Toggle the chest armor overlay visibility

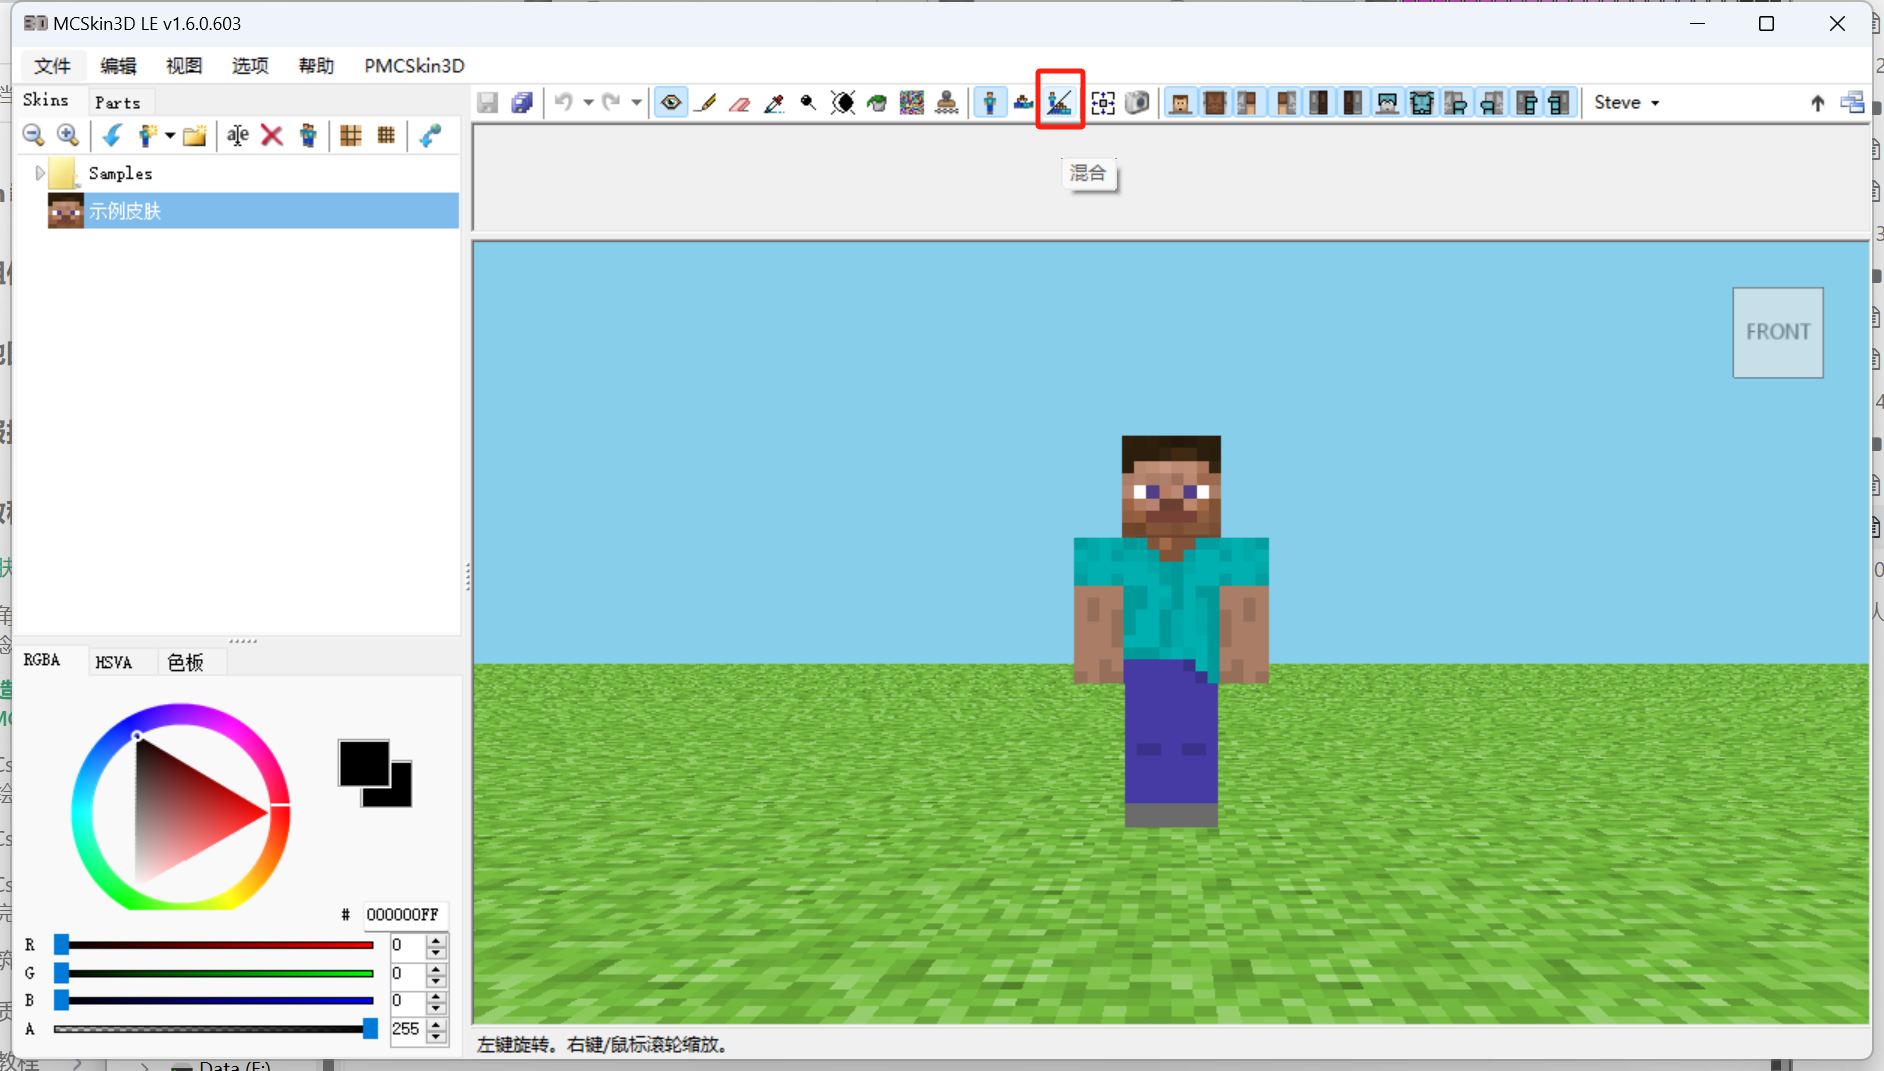pos(1421,102)
